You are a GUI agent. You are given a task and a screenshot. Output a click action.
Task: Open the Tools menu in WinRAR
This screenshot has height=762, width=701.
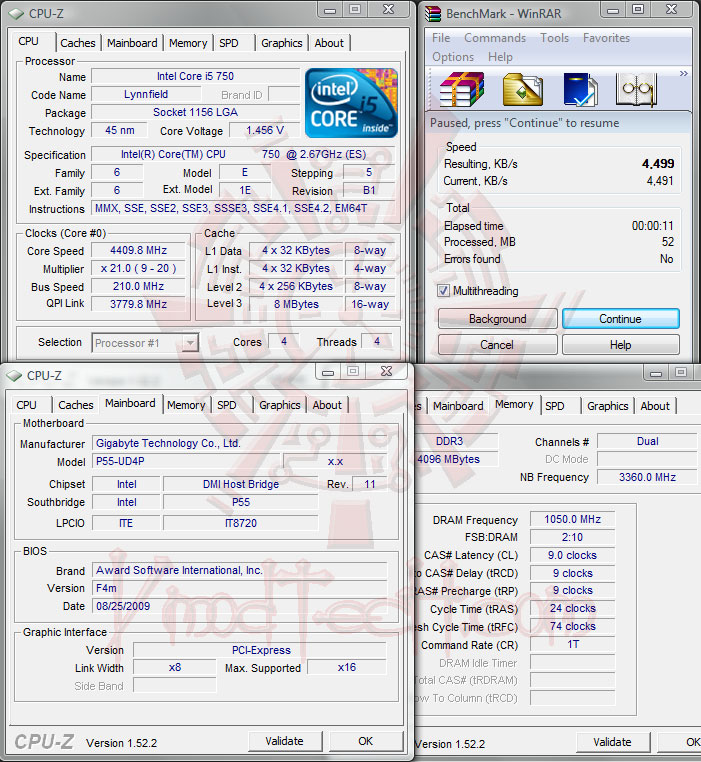(554, 38)
